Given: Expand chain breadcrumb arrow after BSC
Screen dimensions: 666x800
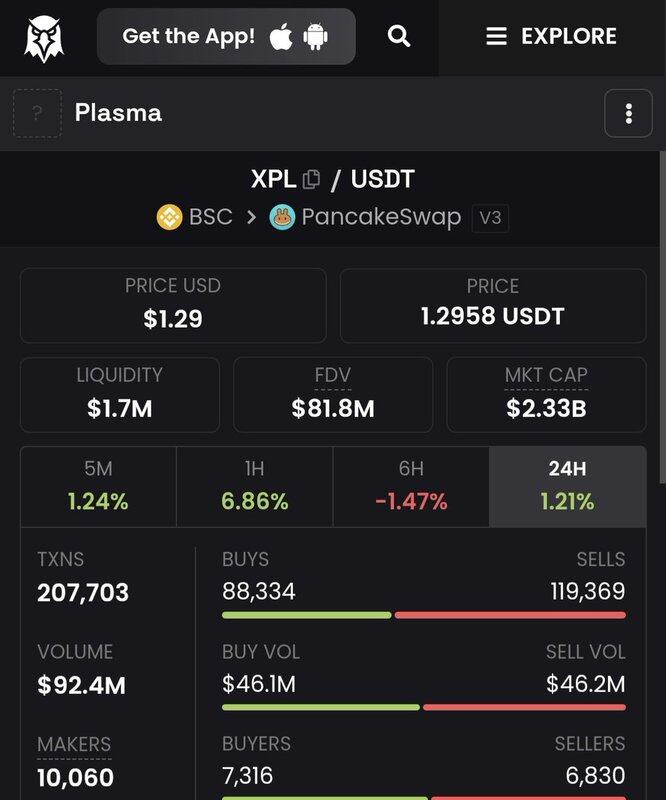Looking at the screenshot, I should pos(251,217).
